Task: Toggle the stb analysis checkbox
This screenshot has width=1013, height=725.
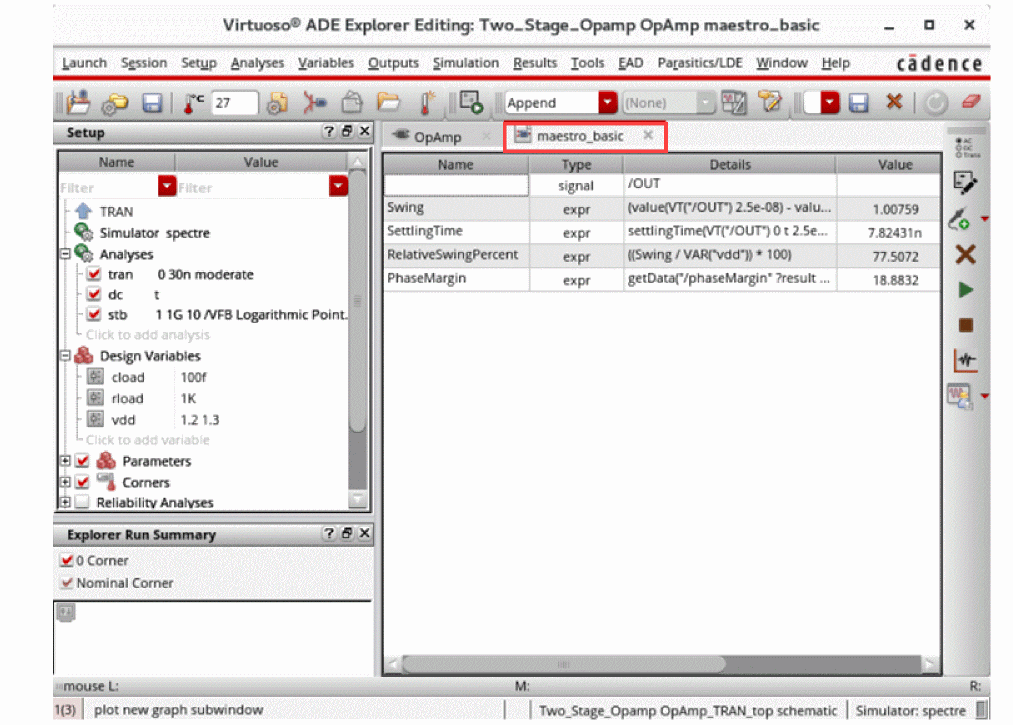Action: (94, 315)
